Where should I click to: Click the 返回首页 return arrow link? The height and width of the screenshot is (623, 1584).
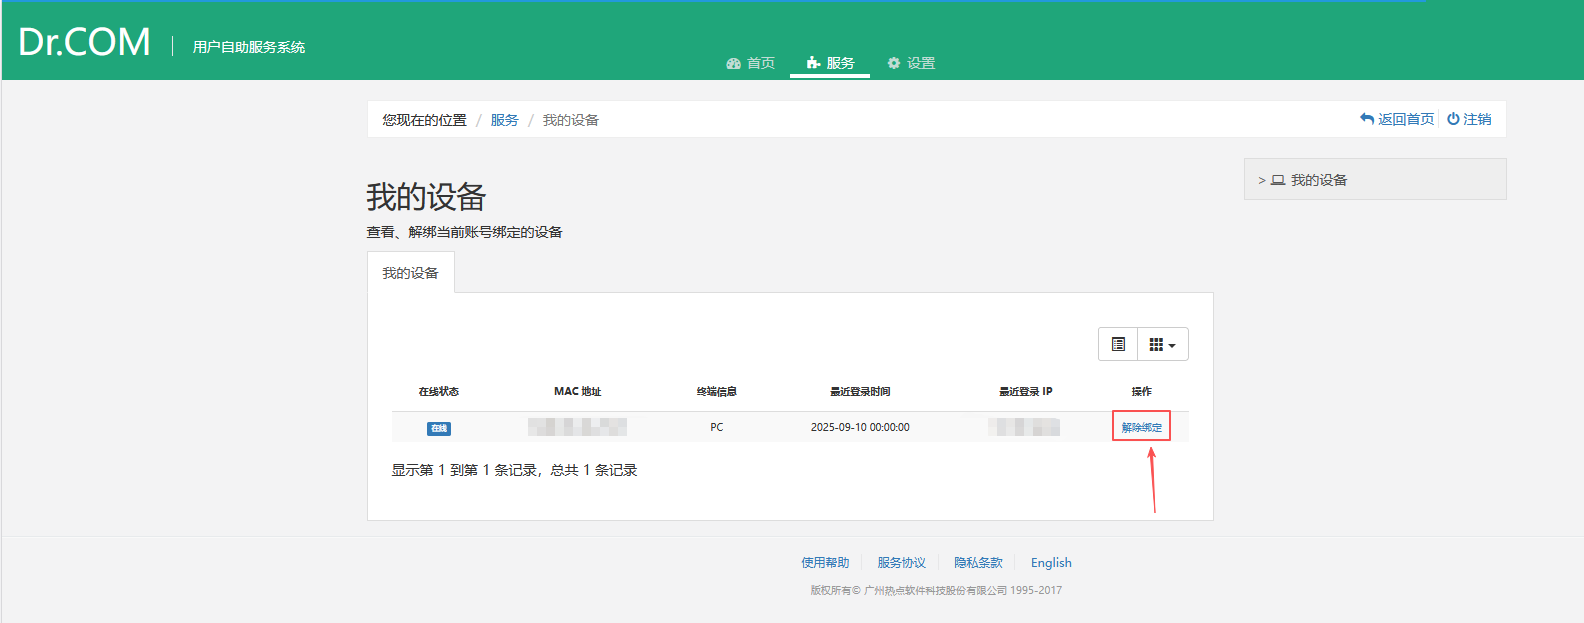click(1397, 119)
